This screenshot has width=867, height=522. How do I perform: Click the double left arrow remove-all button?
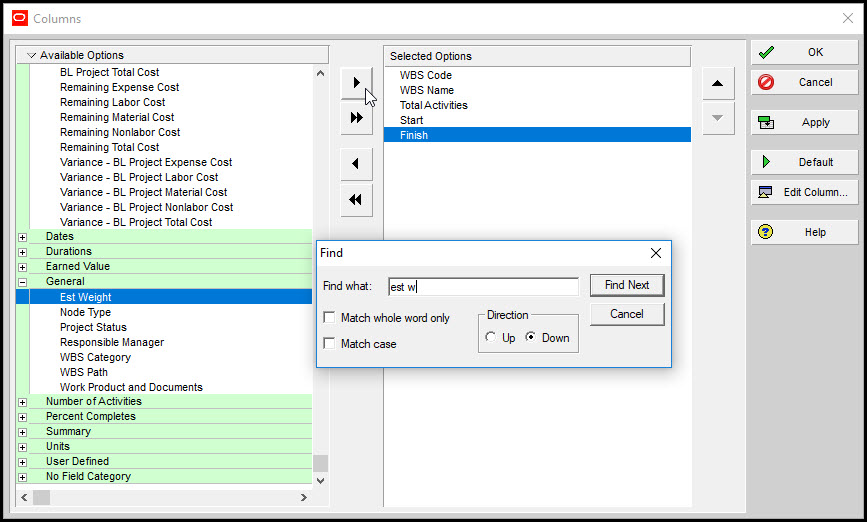tap(355, 199)
